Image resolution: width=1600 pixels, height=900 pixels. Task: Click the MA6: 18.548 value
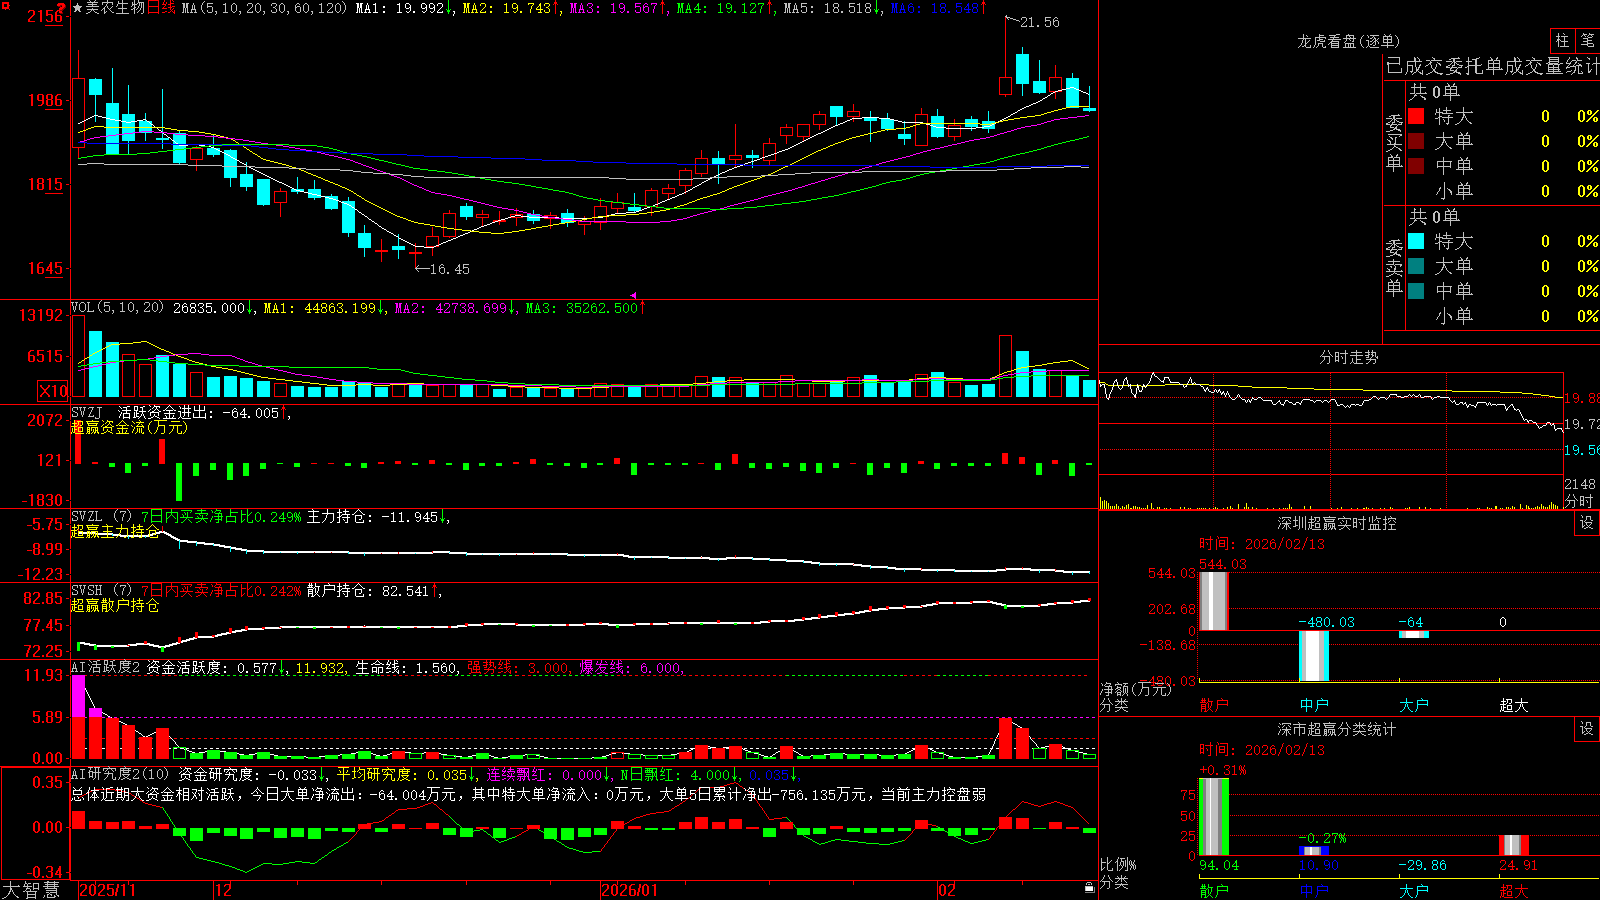coord(935,8)
